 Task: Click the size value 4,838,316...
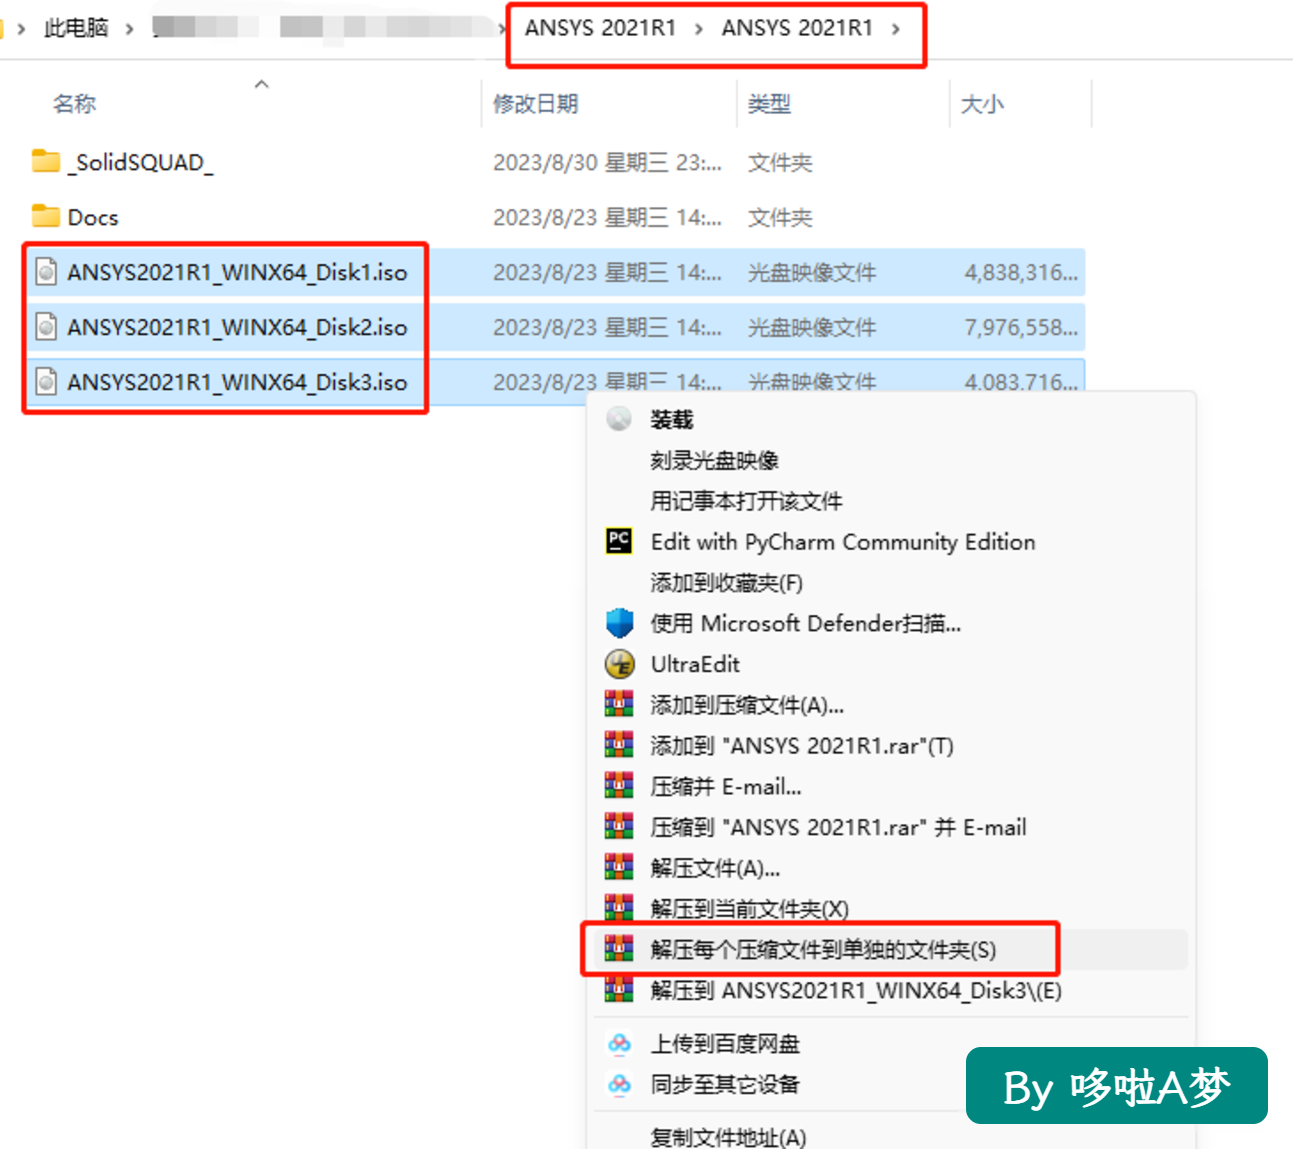(1021, 272)
